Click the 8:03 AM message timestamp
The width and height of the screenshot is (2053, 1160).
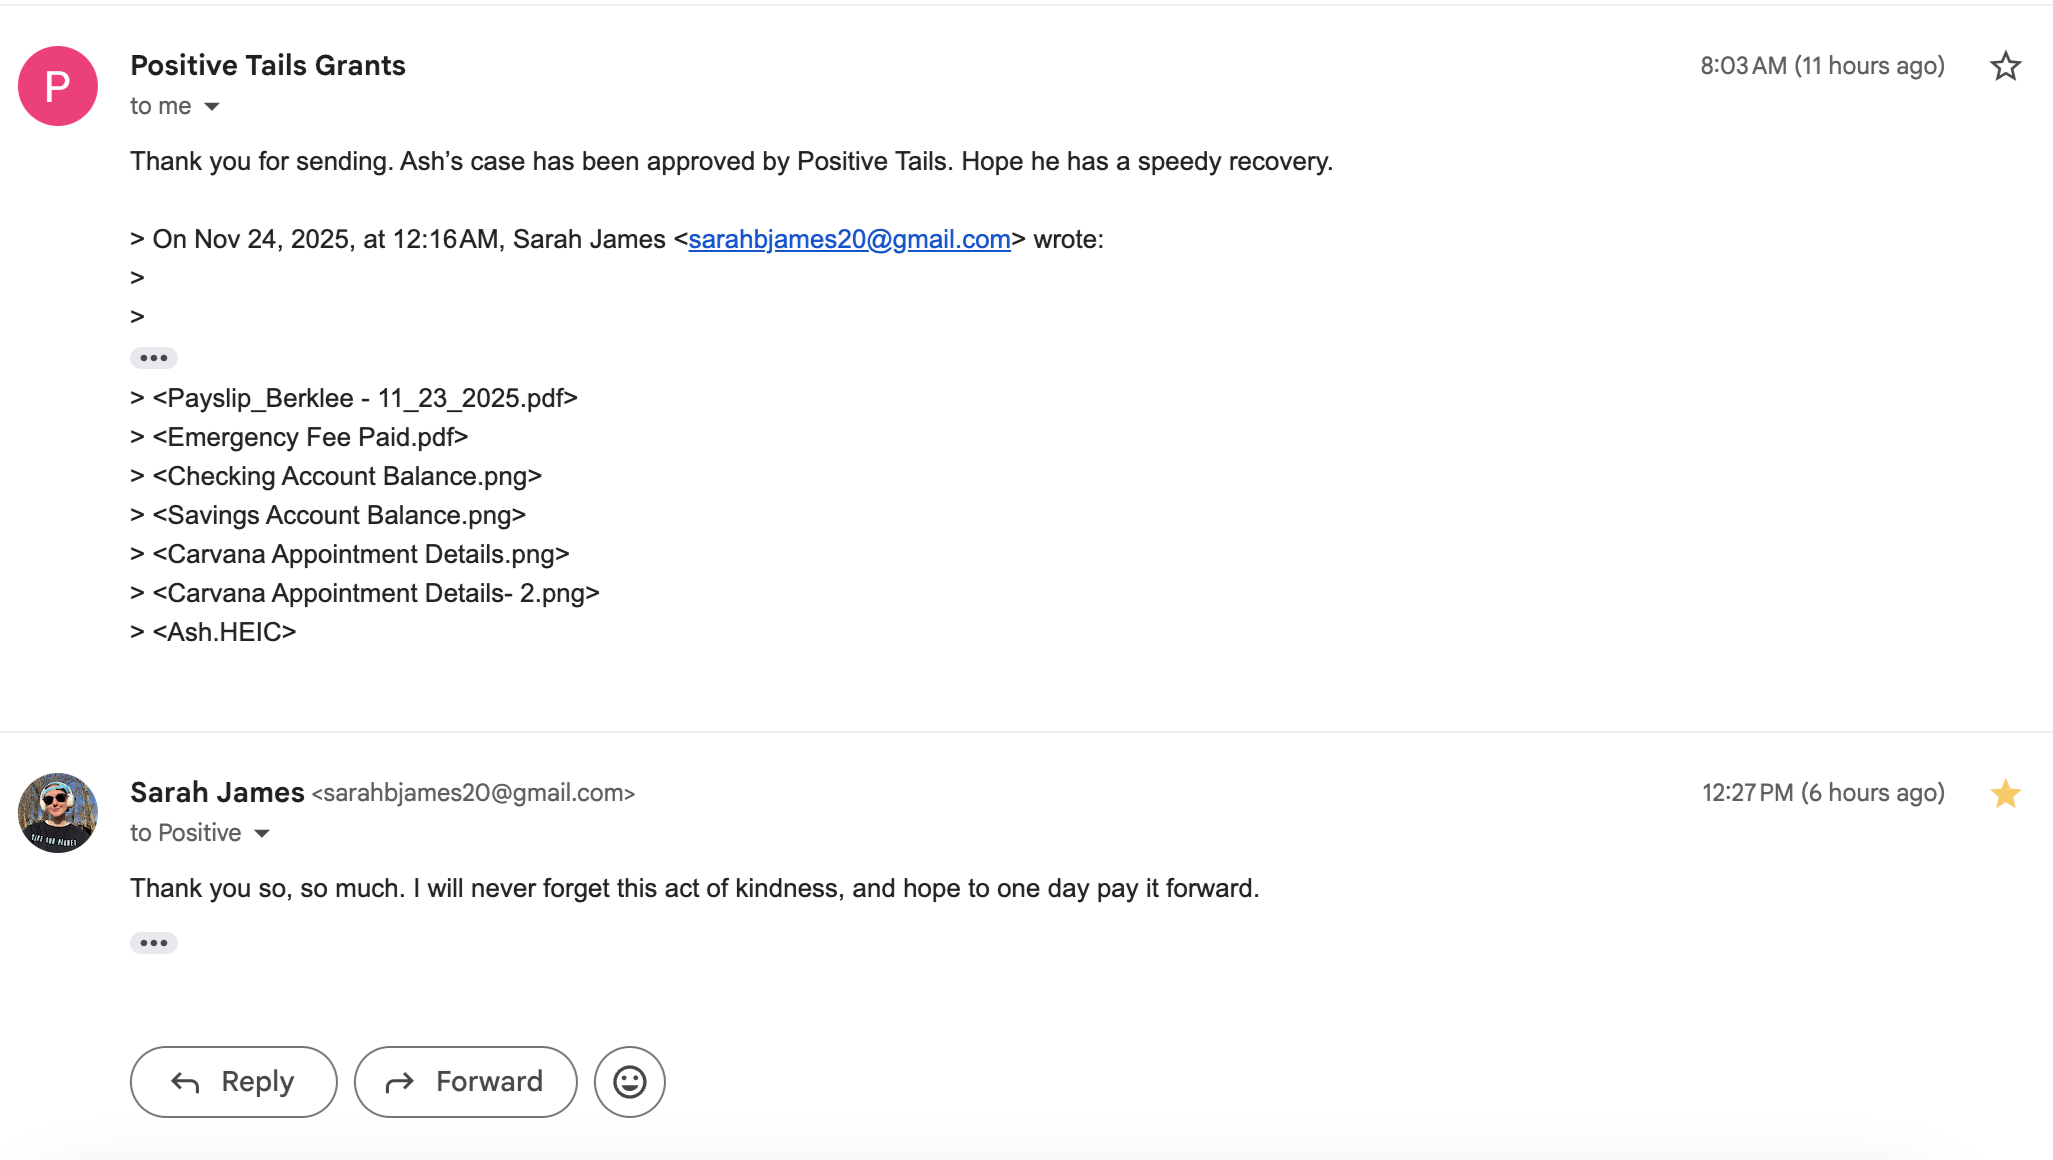pyautogui.click(x=1822, y=66)
